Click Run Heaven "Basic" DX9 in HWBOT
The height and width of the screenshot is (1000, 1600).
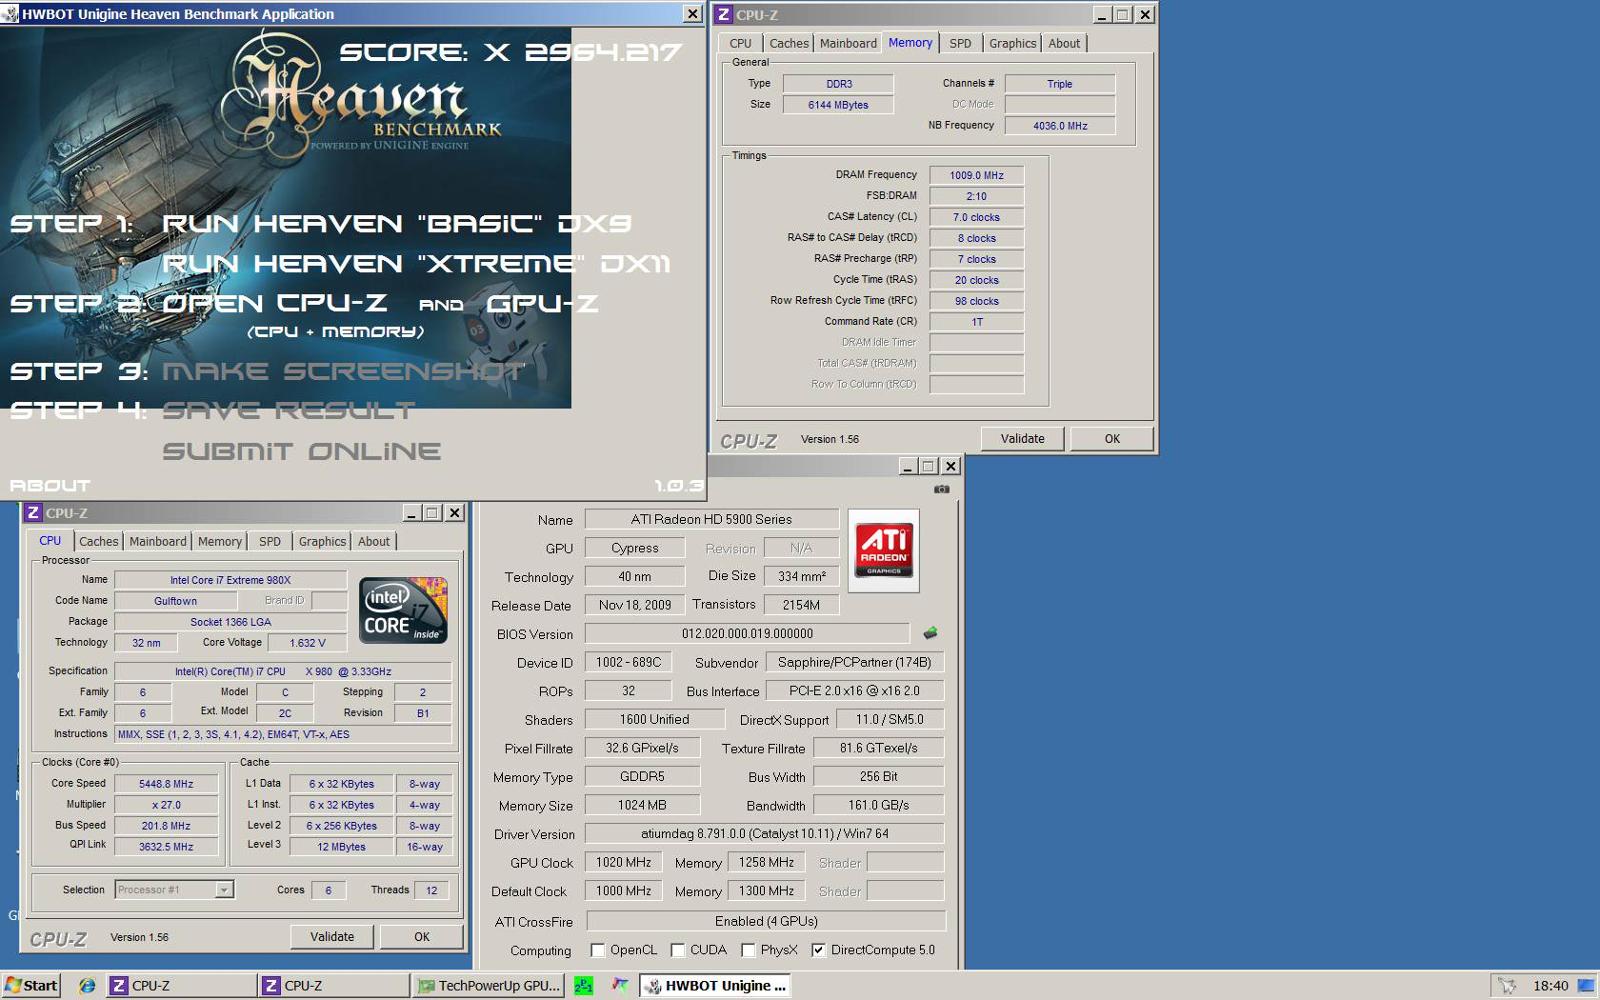point(396,223)
